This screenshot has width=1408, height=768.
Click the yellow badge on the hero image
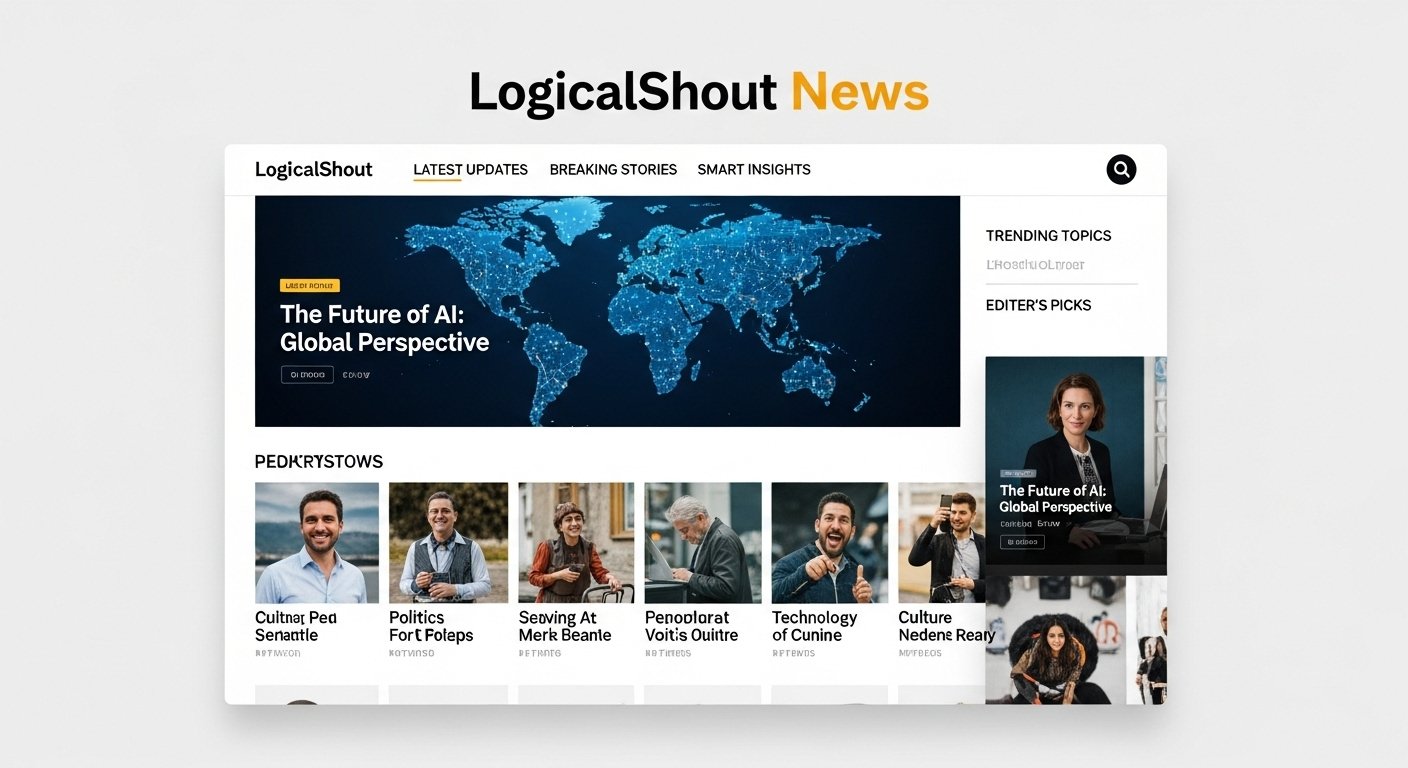[x=309, y=285]
